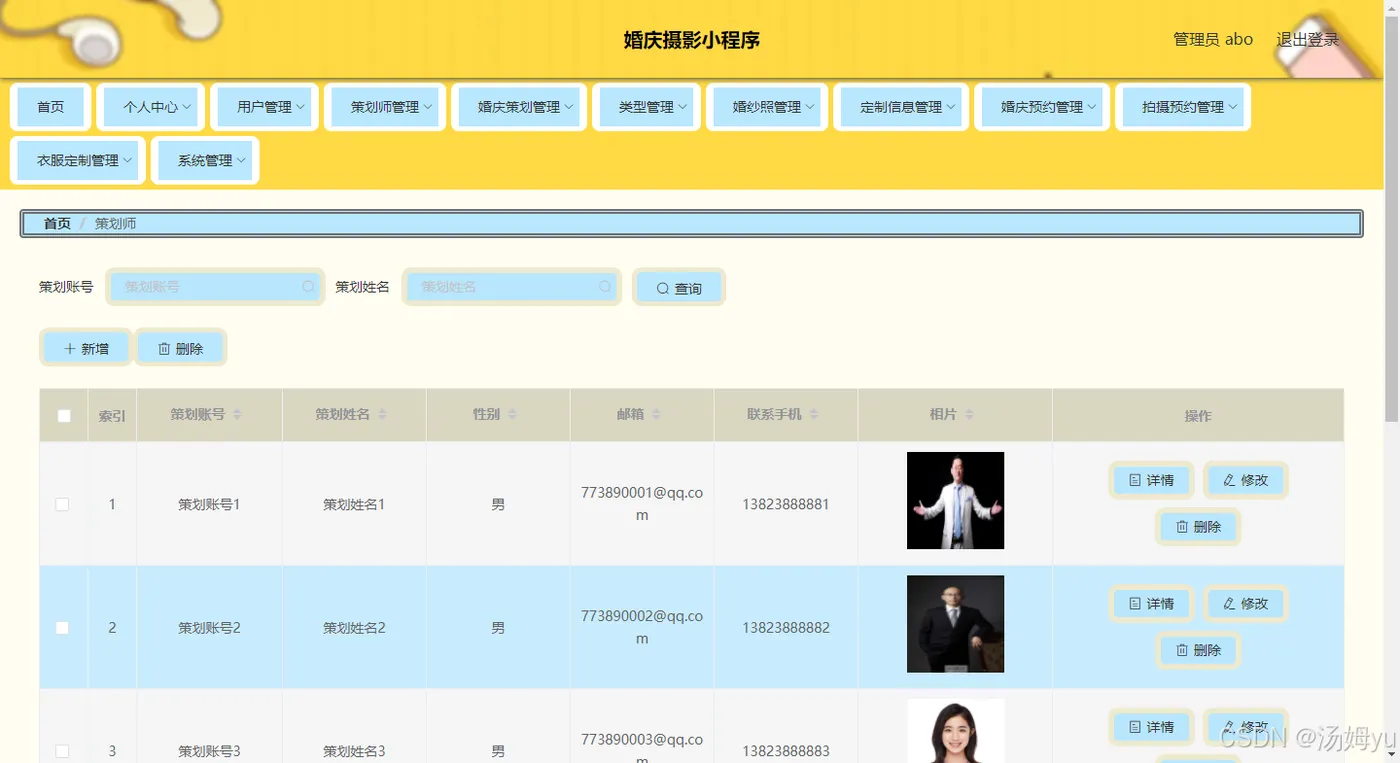Sort the table by 相片 column
1400x763 pixels.
point(969,415)
